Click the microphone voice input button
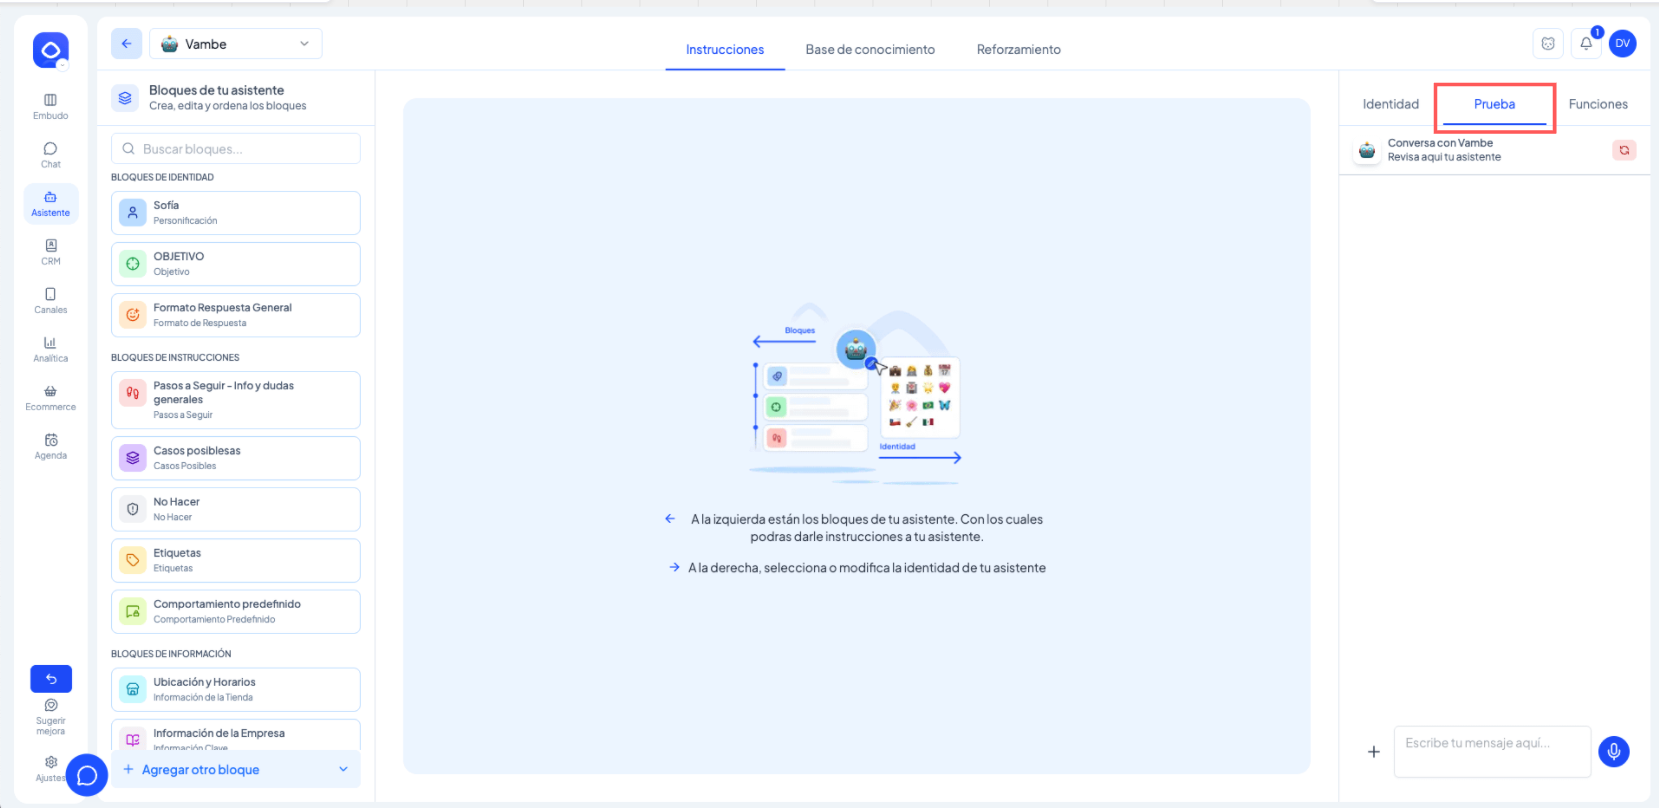This screenshot has width=1659, height=808. click(x=1613, y=751)
